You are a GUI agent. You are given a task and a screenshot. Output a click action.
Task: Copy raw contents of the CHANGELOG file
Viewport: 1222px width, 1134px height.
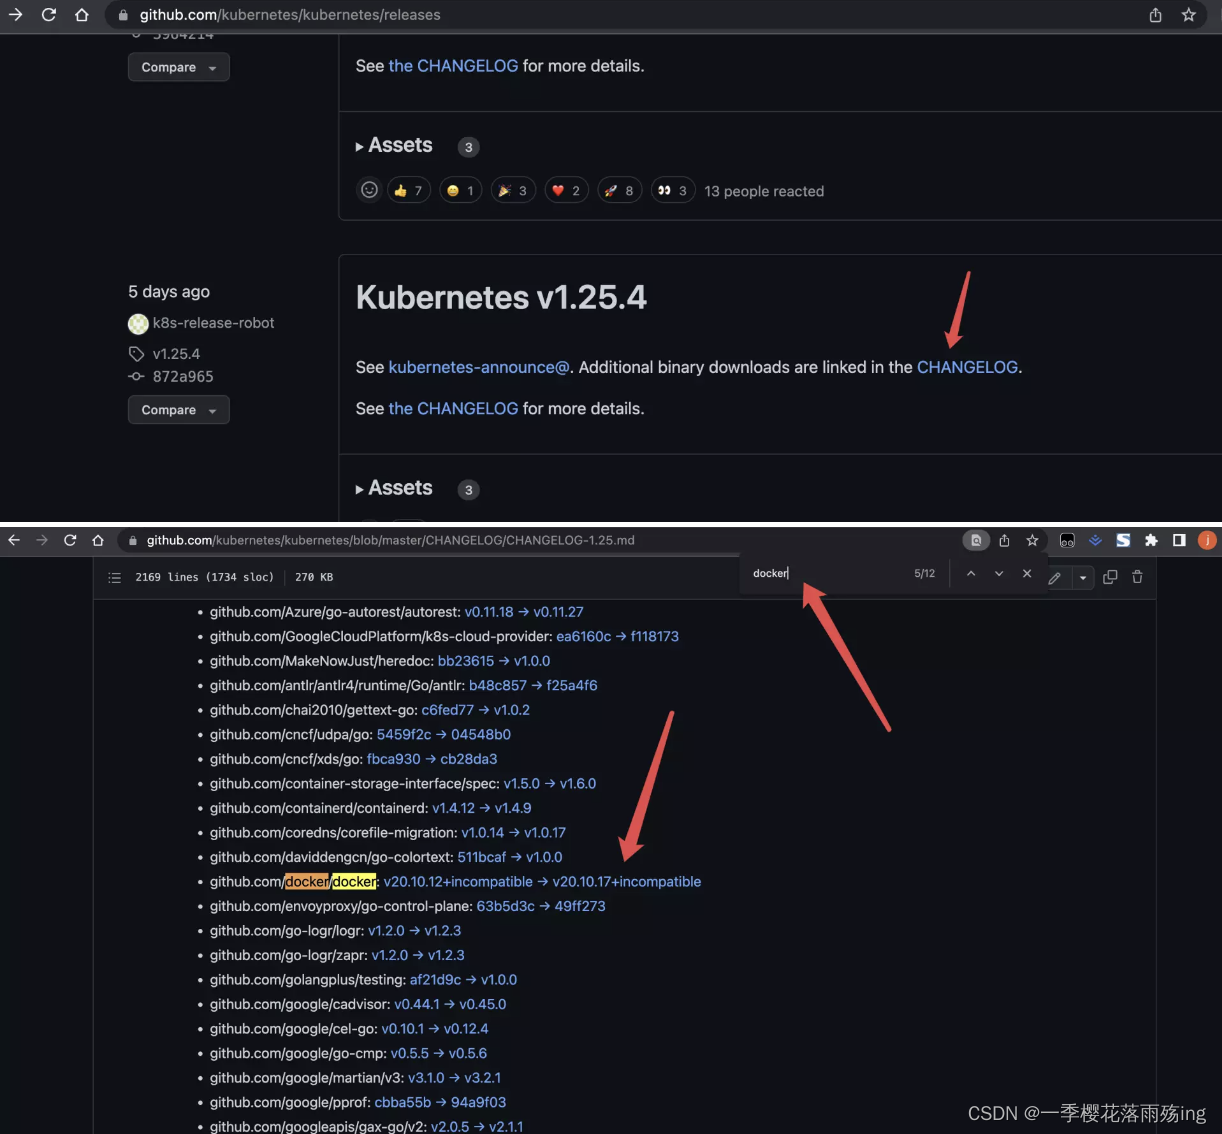(x=1110, y=577)
